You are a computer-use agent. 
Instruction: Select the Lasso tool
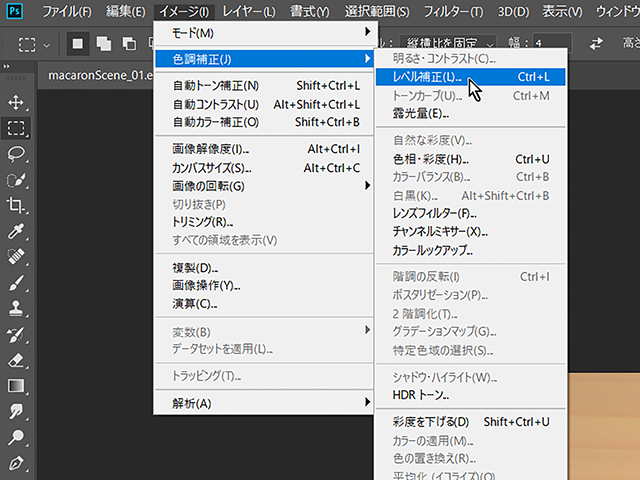pyautogui.click(x=16, y=154)
